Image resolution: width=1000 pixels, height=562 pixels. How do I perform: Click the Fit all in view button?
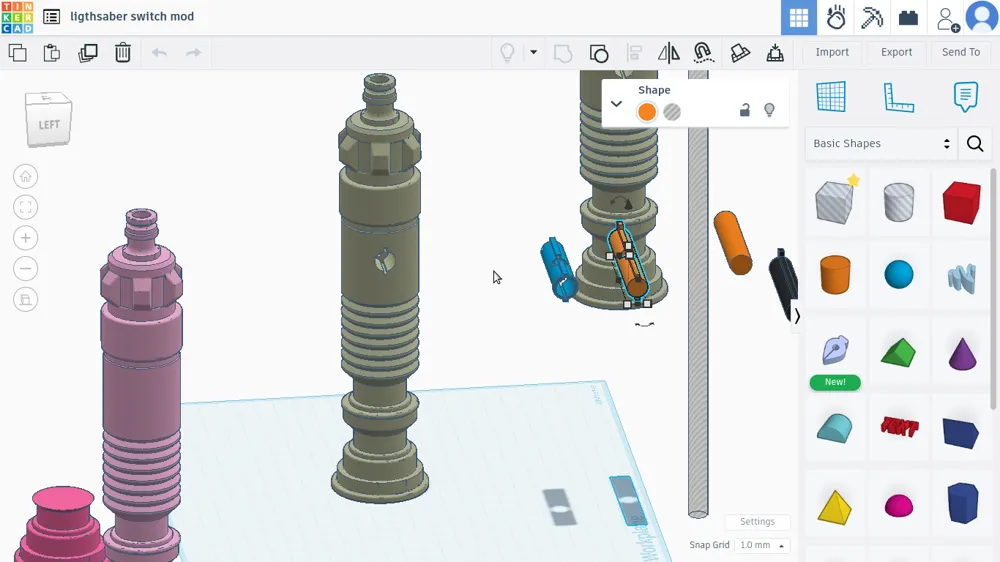click(26, 207)
